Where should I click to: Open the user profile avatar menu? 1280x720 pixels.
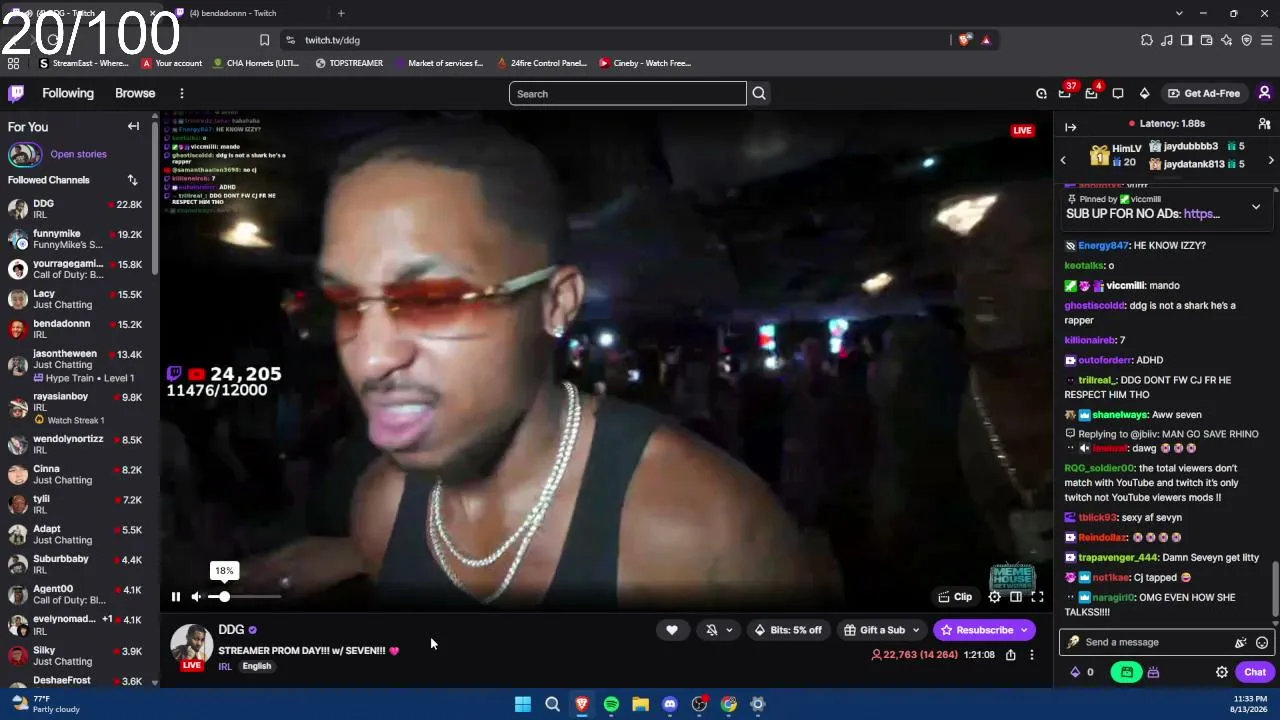pos(1264,93)
